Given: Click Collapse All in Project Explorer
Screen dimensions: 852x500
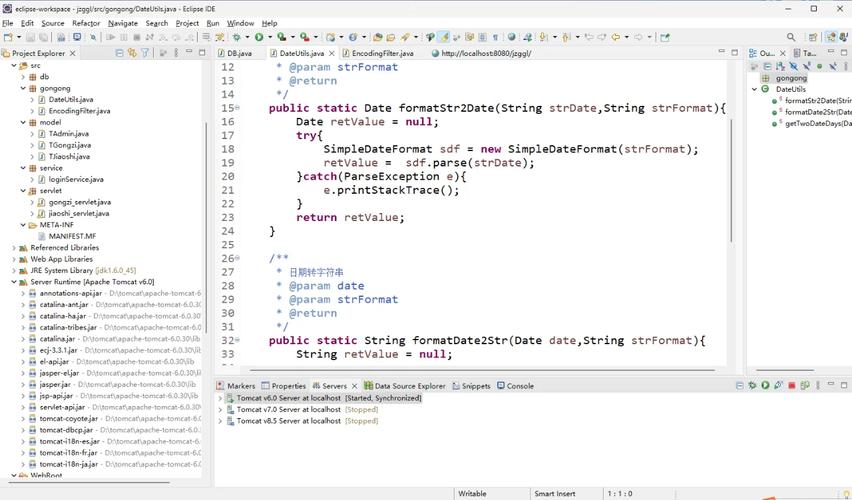Looking at the screenshot, I should click(119, 53).
